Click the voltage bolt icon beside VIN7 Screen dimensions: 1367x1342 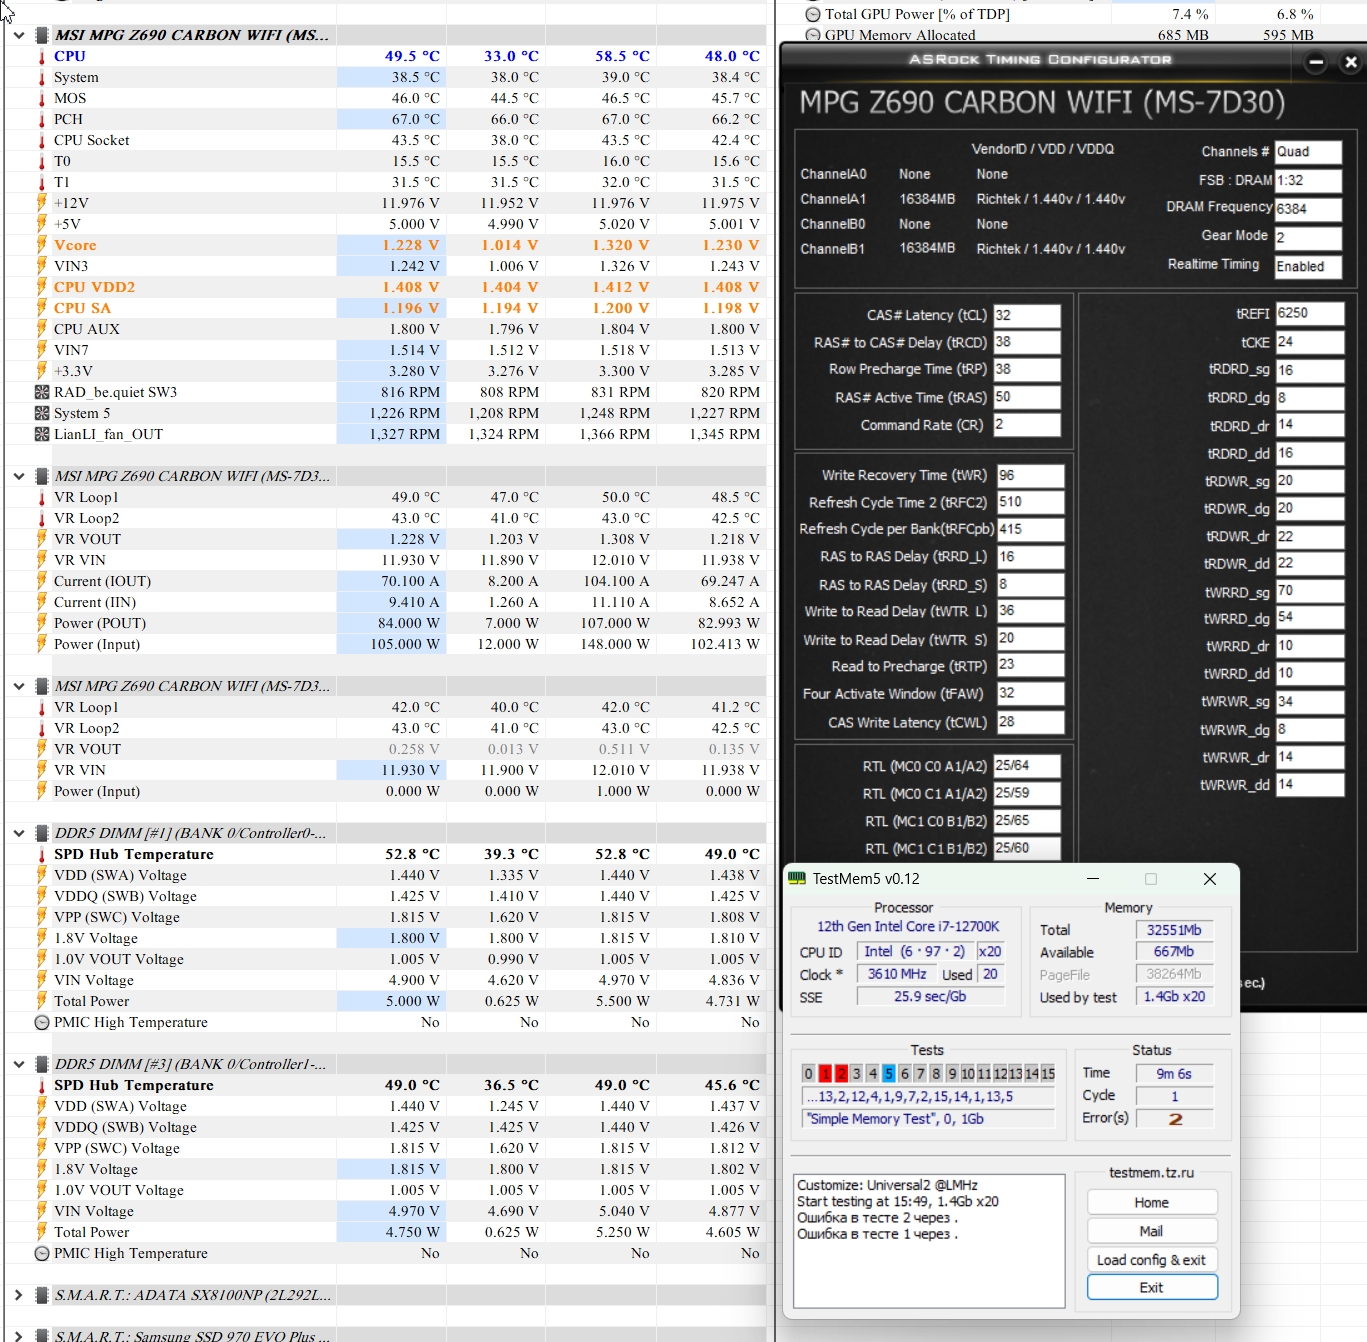42,350
